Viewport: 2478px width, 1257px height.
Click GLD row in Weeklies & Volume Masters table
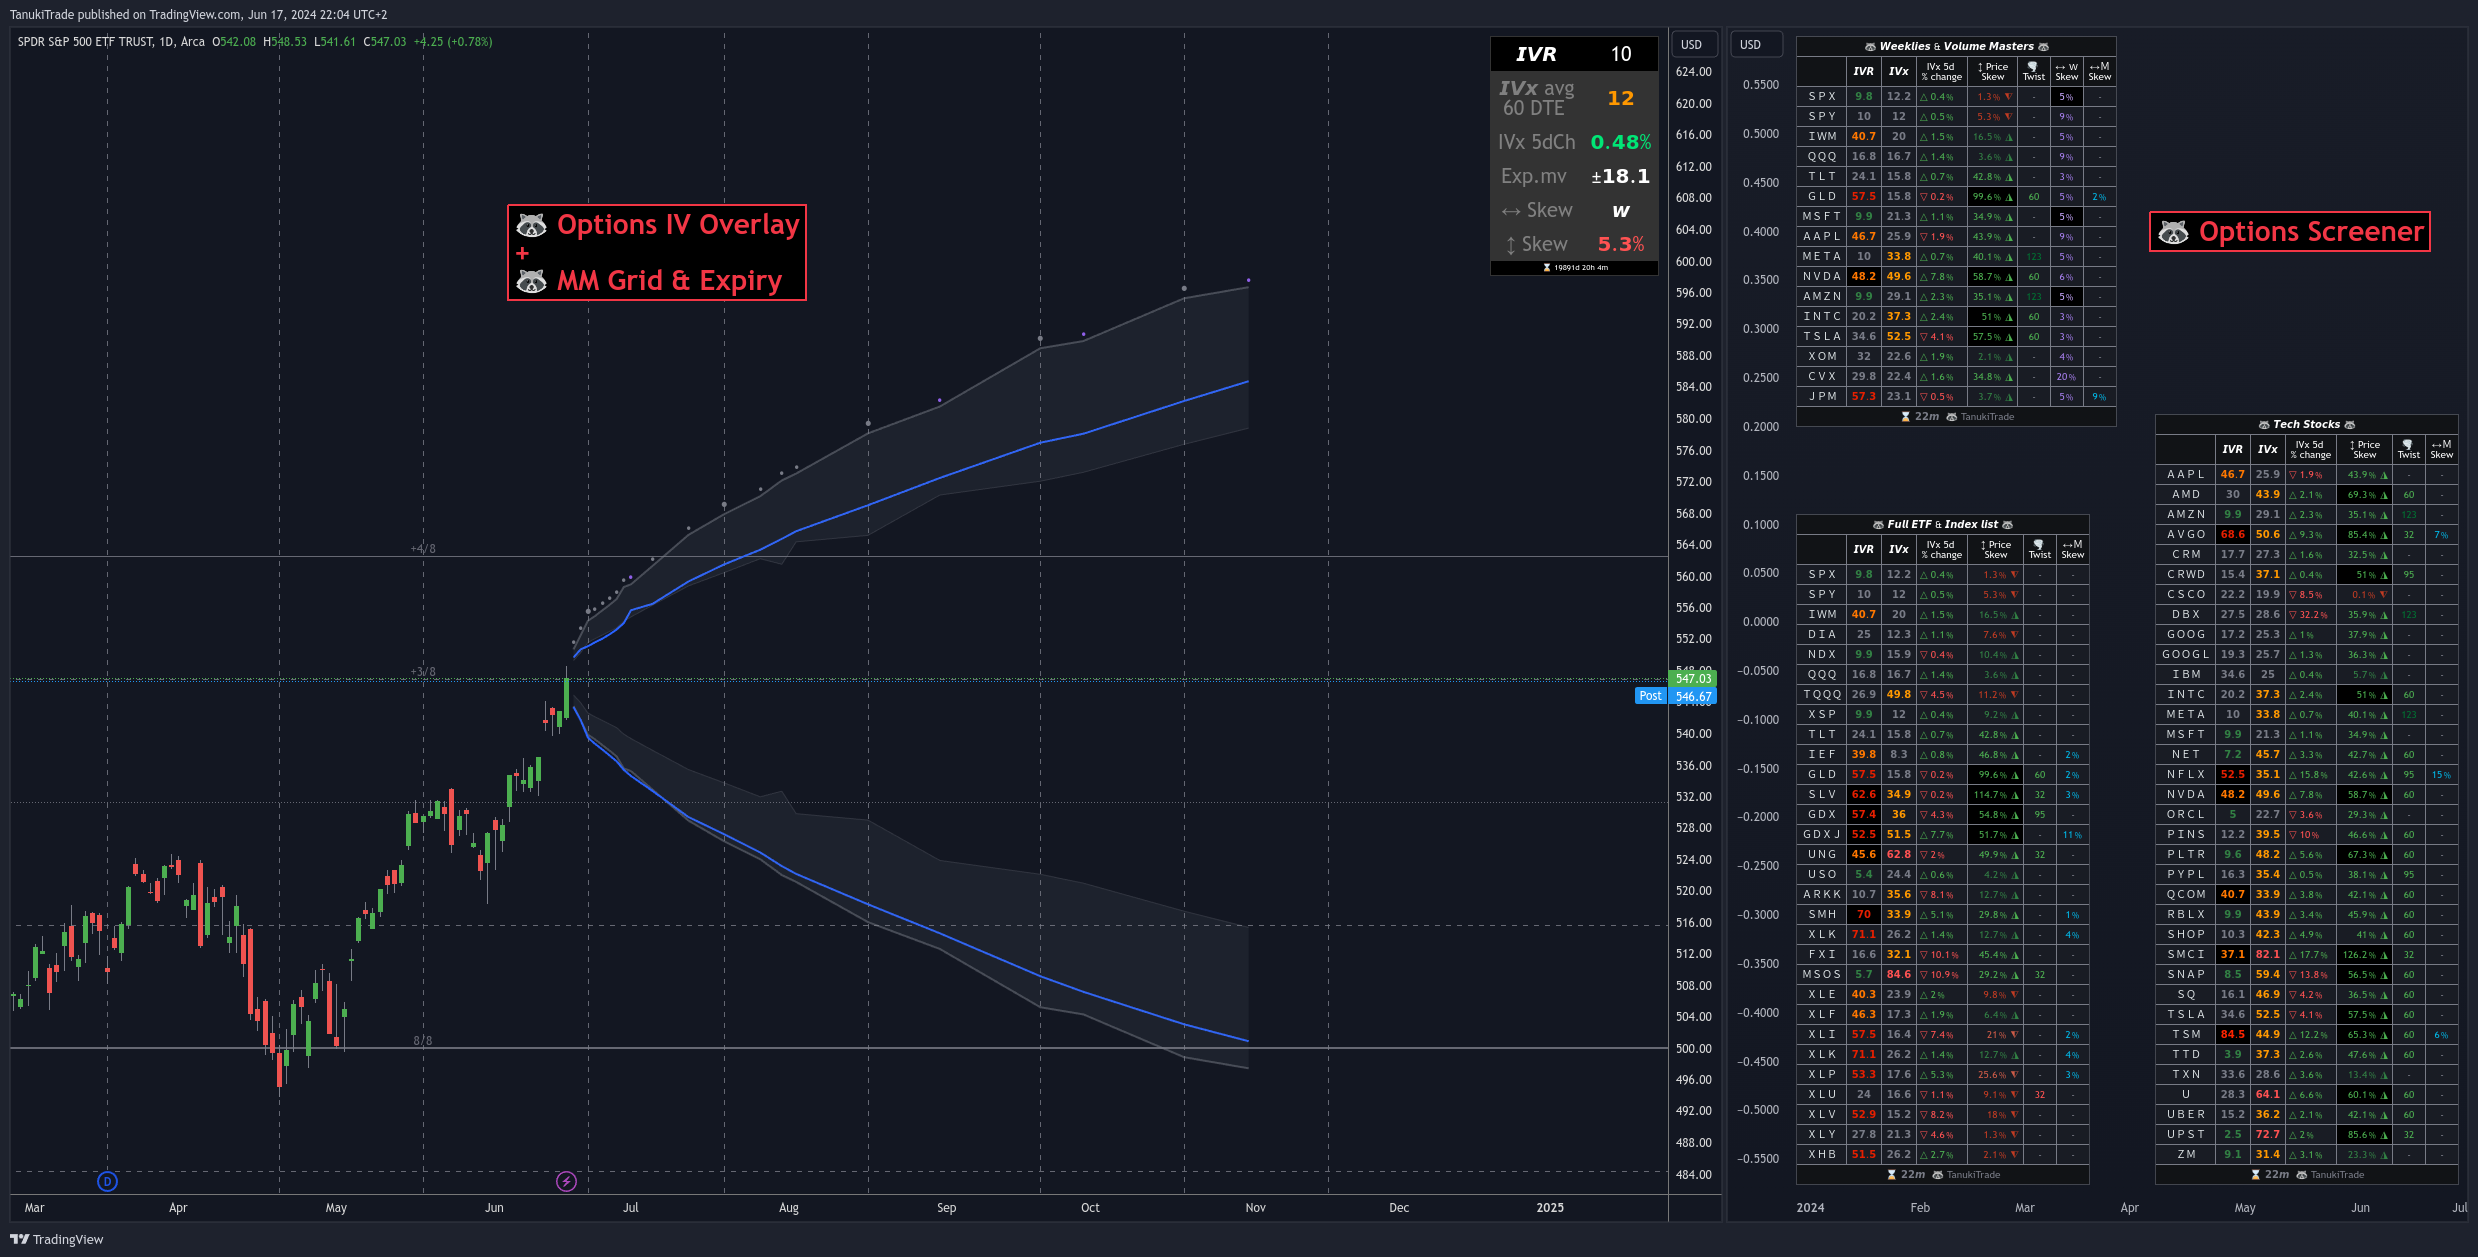(1956, 197)
